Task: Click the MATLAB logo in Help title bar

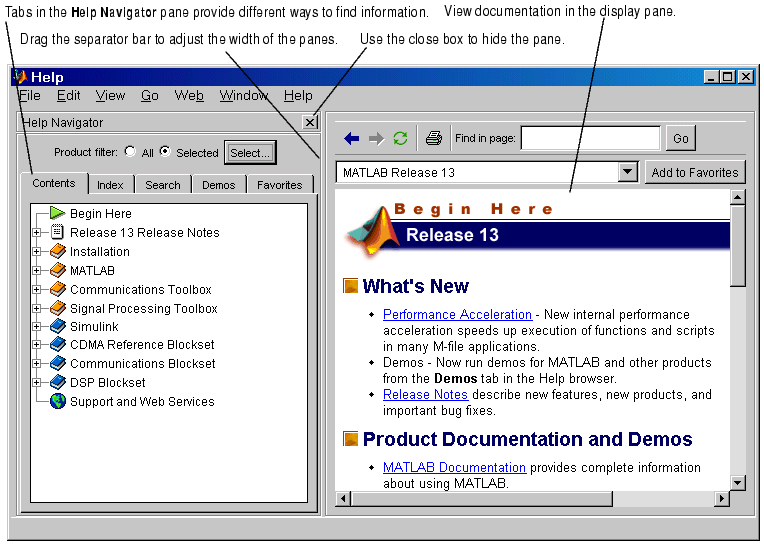Action: pos(20,77)
